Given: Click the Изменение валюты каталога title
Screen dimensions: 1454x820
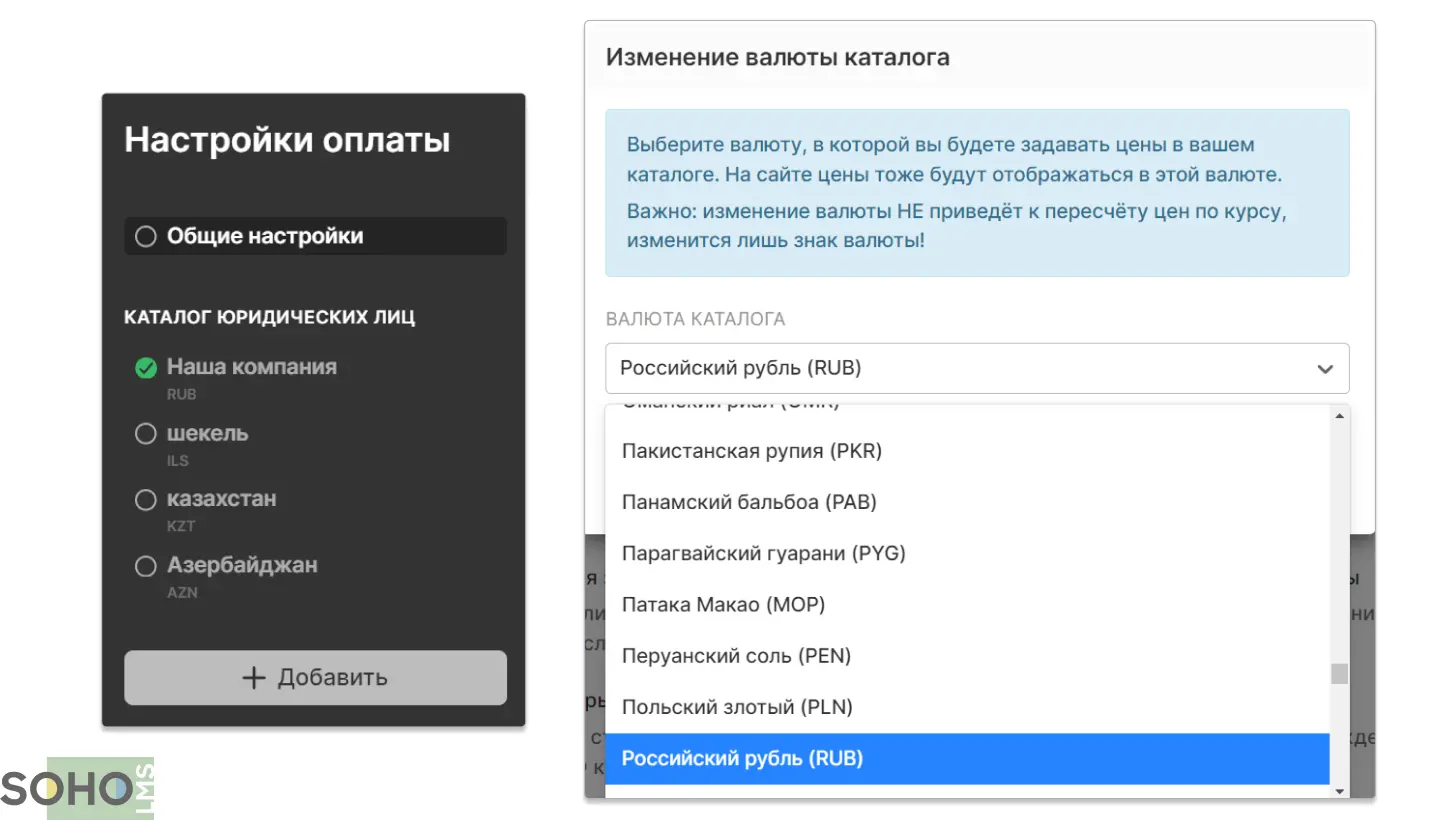Looking at the screenshot, I should point(778,57).
